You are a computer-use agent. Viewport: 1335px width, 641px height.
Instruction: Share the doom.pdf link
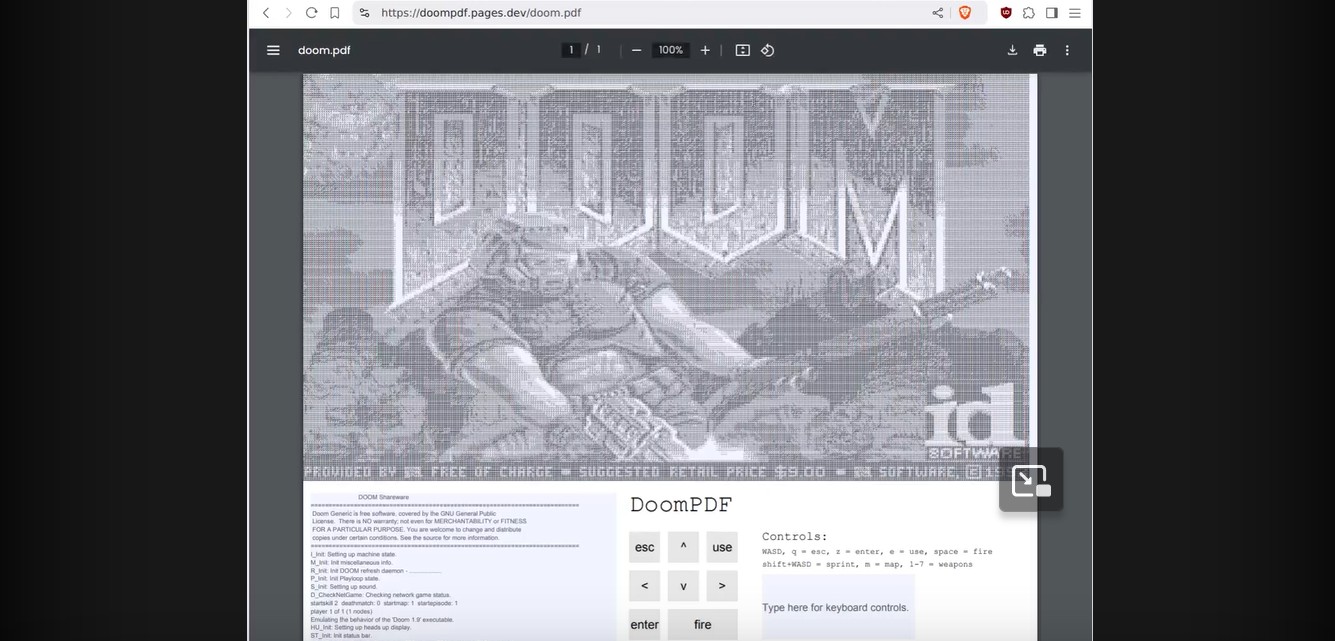point(937,12)
